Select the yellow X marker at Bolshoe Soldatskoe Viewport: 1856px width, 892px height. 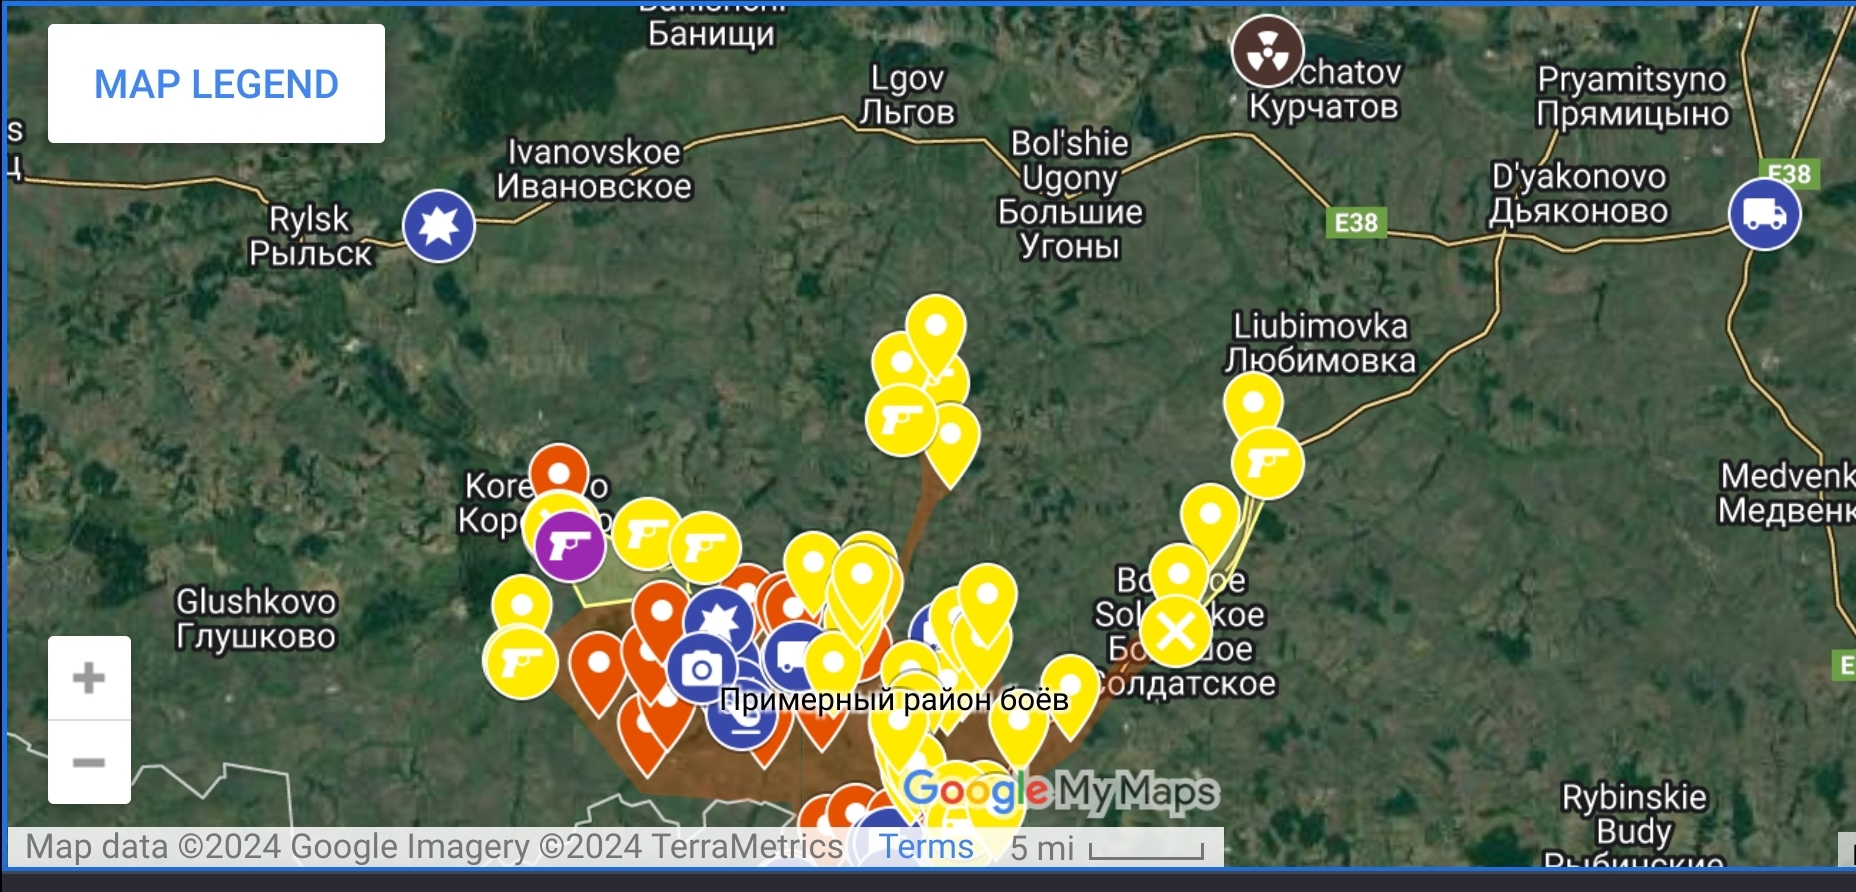tap(1176, 631)
